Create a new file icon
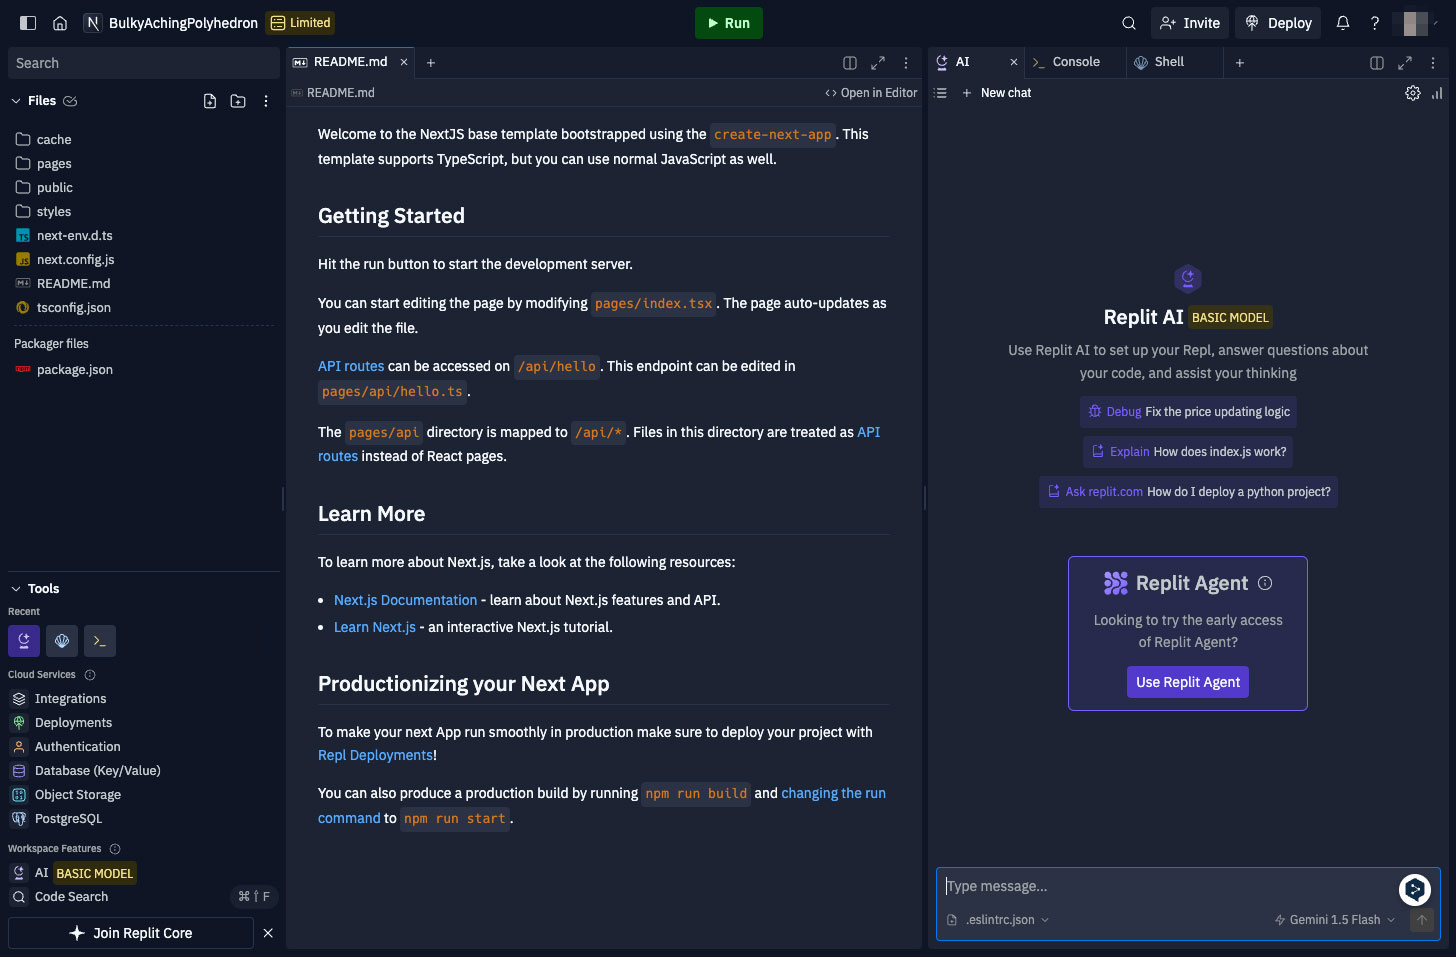 click(210, 101)
